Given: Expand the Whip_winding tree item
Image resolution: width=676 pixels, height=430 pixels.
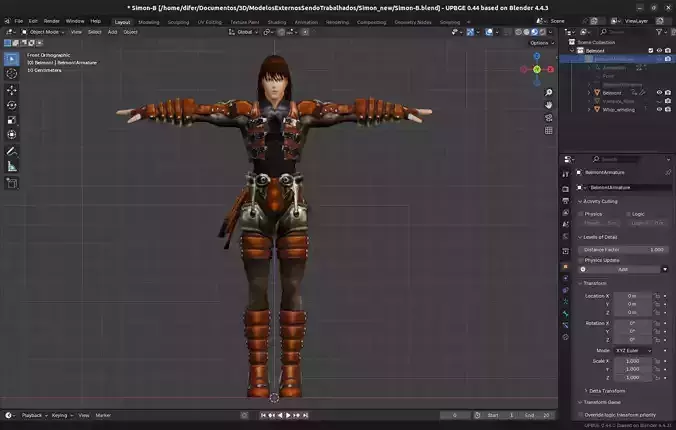Looking at the screenshot, I should (589, 110).
